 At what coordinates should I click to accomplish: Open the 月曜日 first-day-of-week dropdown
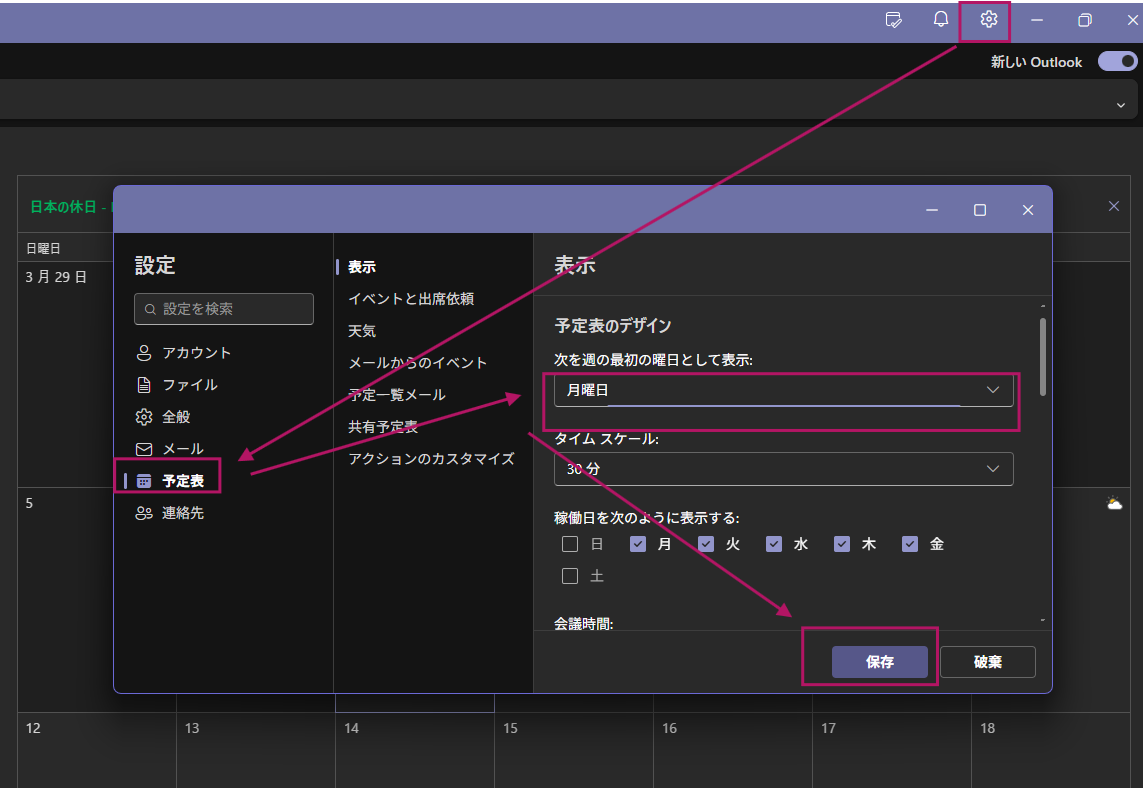click(784, 390)
